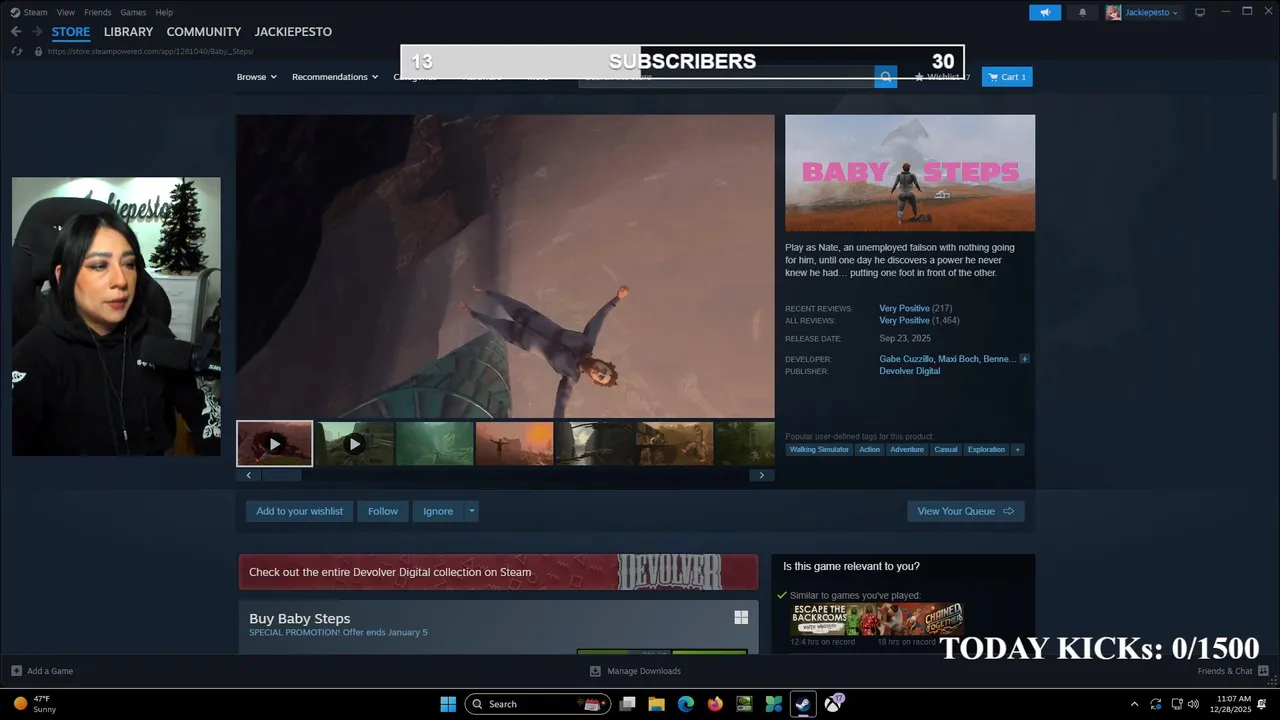Open the Ignore options dropdown arrow
This screenshot has height=720, width=1280.
click(x=471, y=511)
